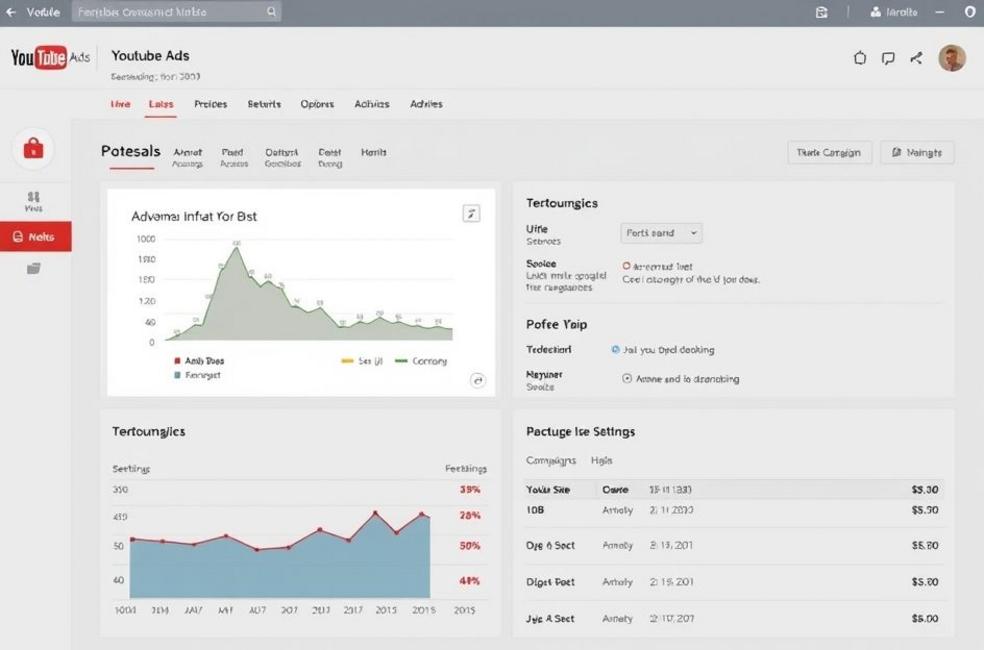Viewport: 984px width, 650px height.
Task: Open the Laiss tab
Action: click(160, 104)
